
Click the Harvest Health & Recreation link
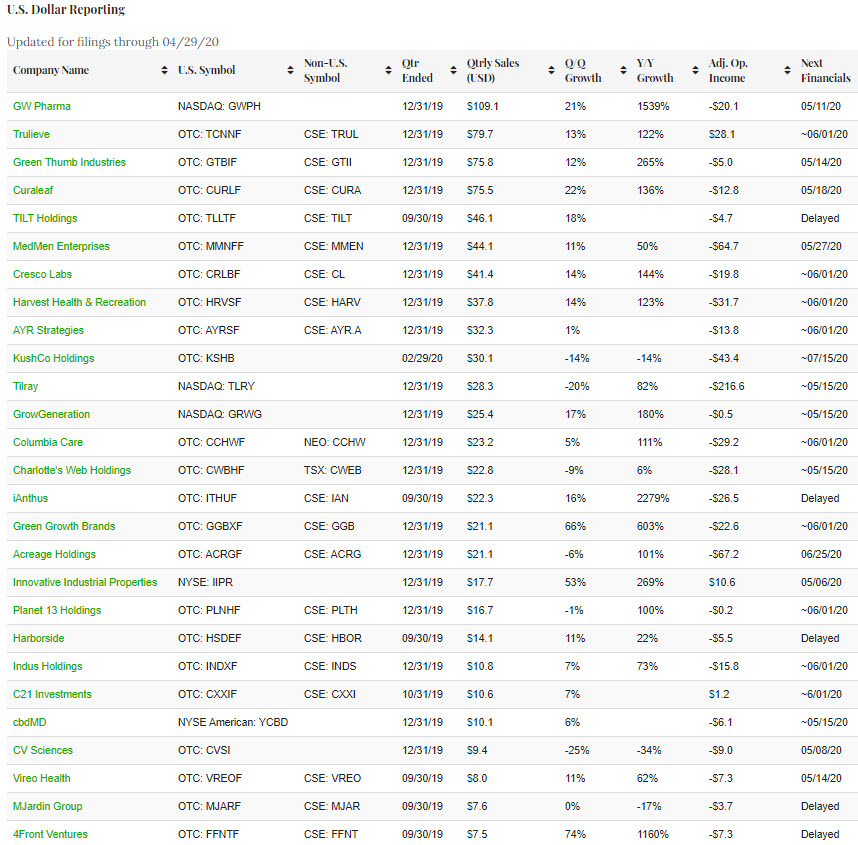click(79, 302)
